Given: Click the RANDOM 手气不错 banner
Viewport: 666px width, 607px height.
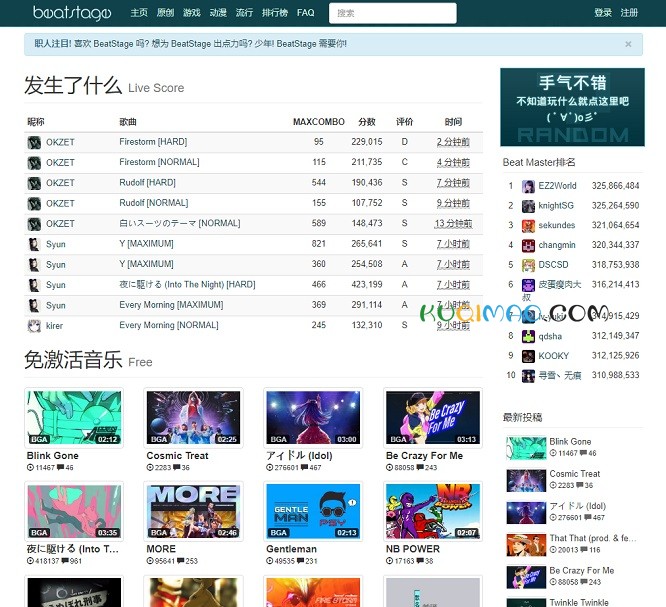Looking at the screenshot, I should pyautogui.click(x=572, y=107).
